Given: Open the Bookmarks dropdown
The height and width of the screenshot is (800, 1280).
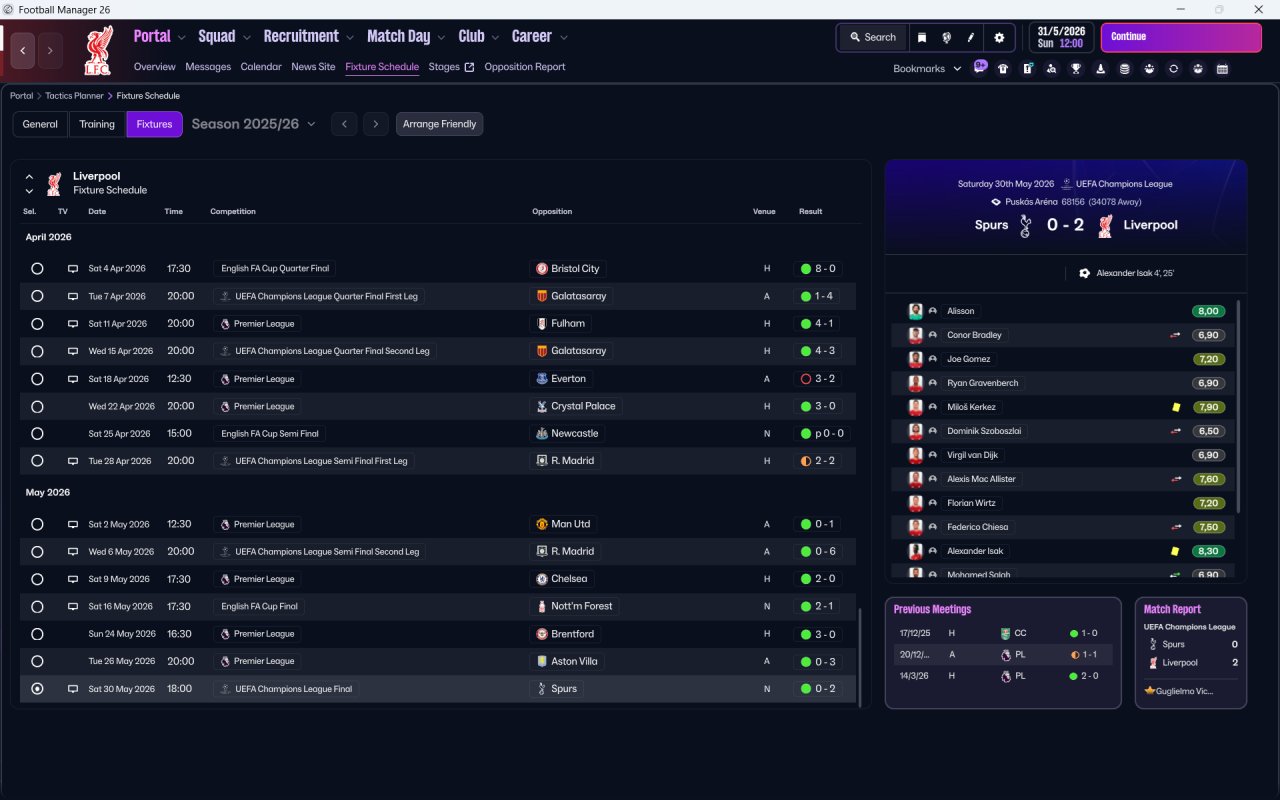Looking at the screenshot, I should [x=927, y=69].
